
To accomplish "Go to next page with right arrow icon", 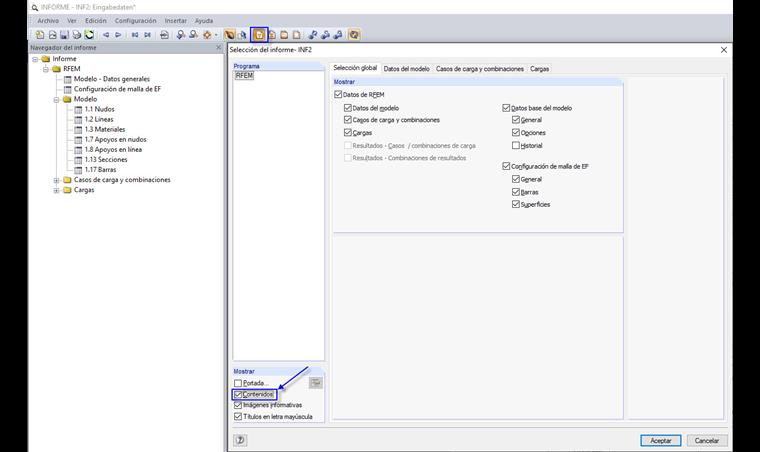I will tap(118, 35).
